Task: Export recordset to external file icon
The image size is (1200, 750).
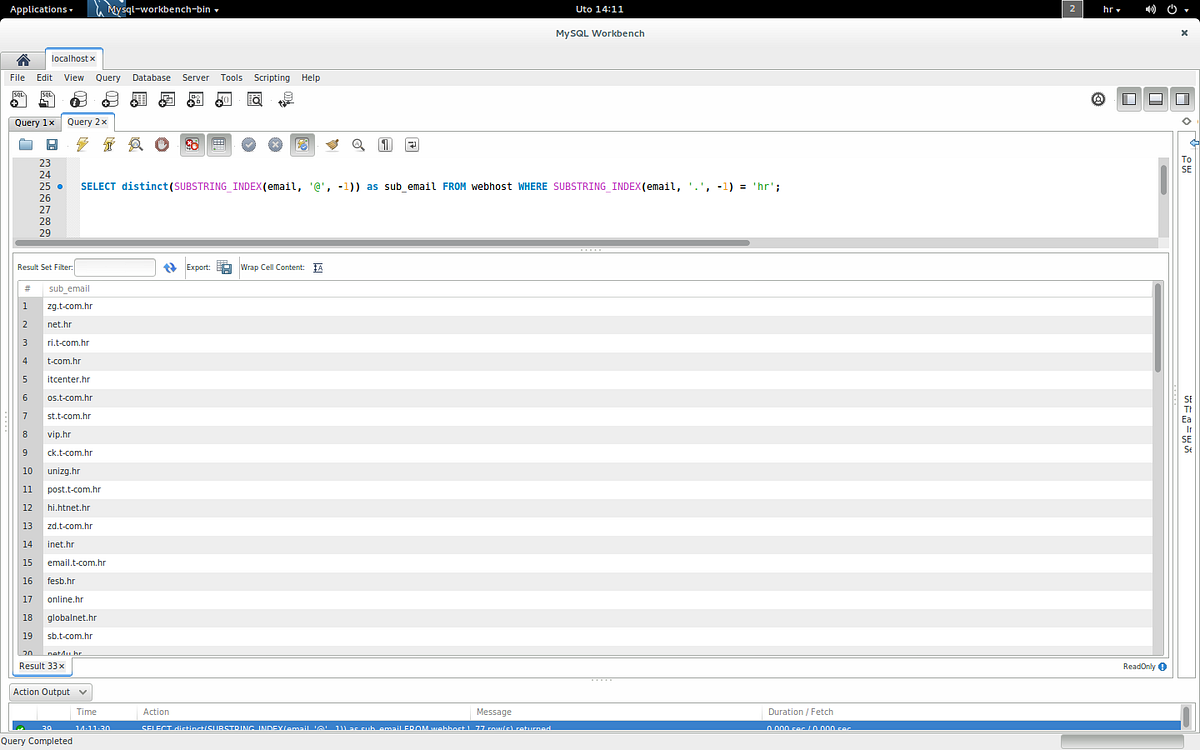Action: [x=225, y=268]
